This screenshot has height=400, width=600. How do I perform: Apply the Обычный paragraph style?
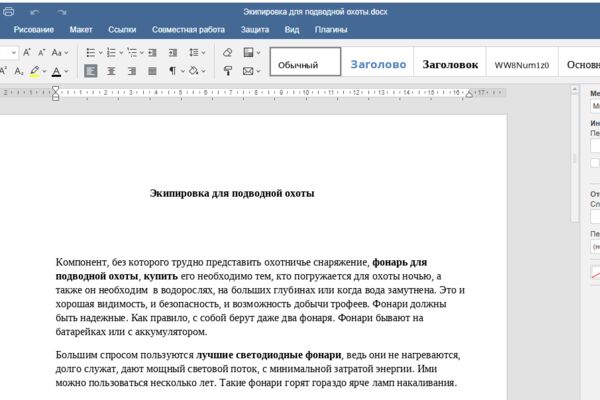[305, 62]
